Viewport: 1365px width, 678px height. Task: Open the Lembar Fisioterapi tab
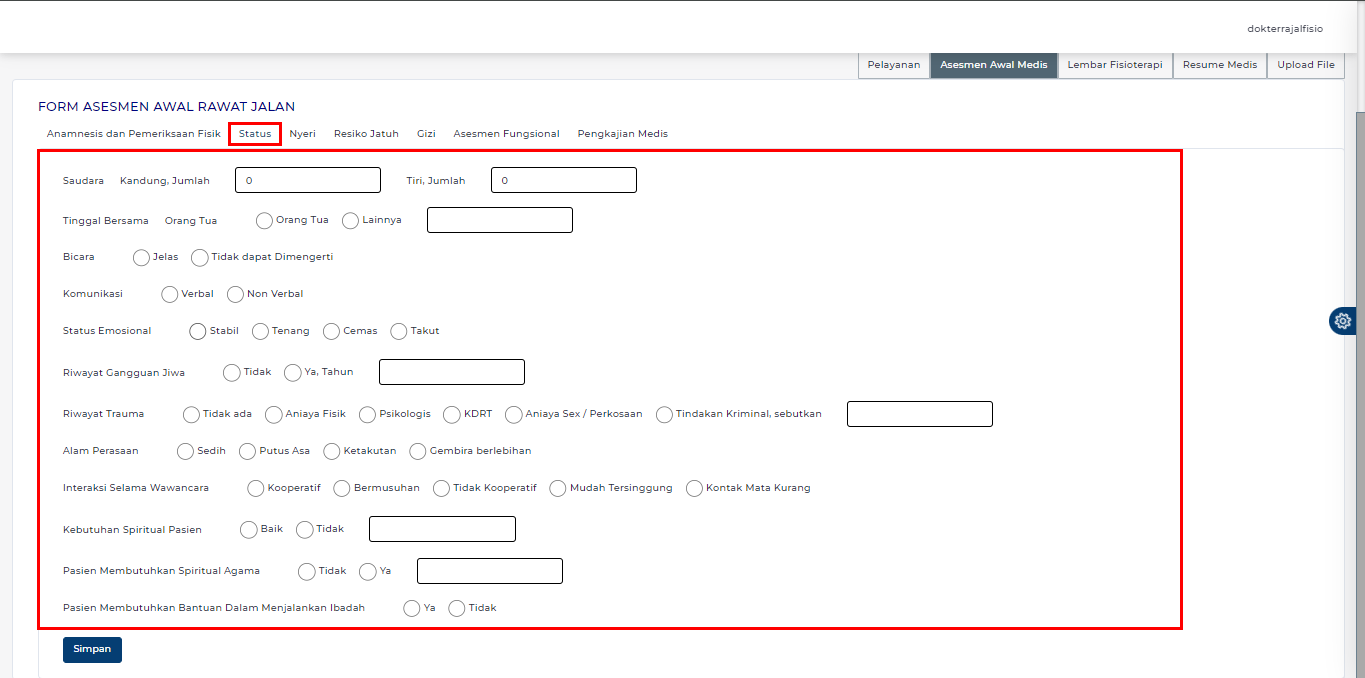[x=1114, y=65]
